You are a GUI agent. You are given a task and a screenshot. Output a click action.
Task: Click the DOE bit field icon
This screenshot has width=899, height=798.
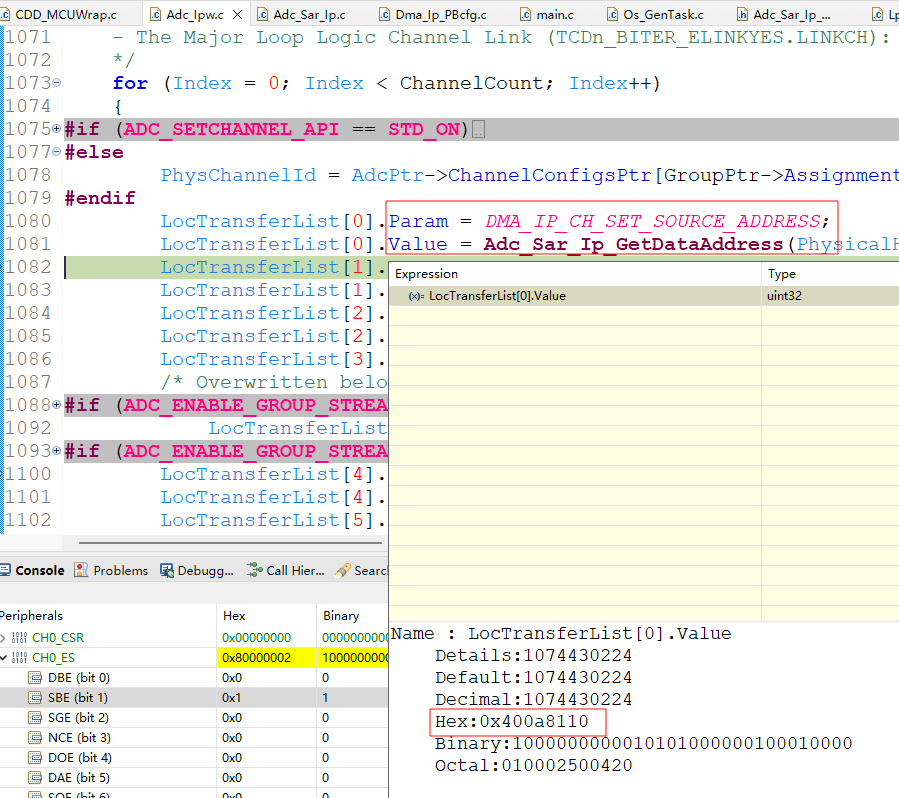tap(35, 758)
